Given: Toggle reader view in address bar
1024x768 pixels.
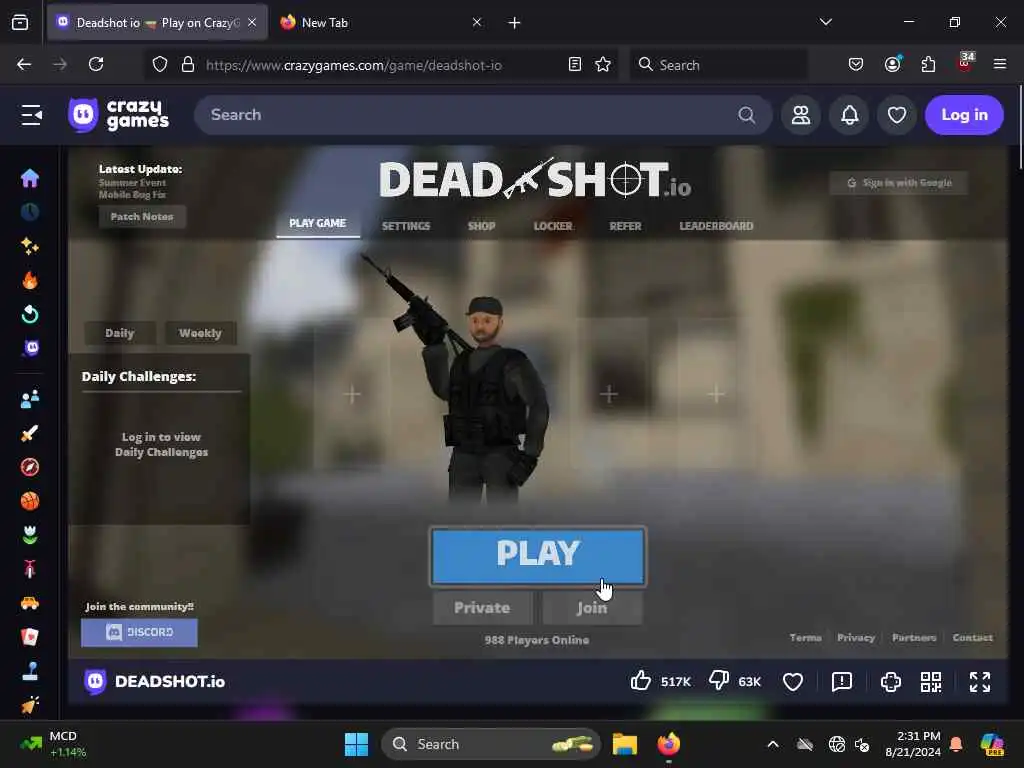Looking at the screenshot, I should coord(575,64).
